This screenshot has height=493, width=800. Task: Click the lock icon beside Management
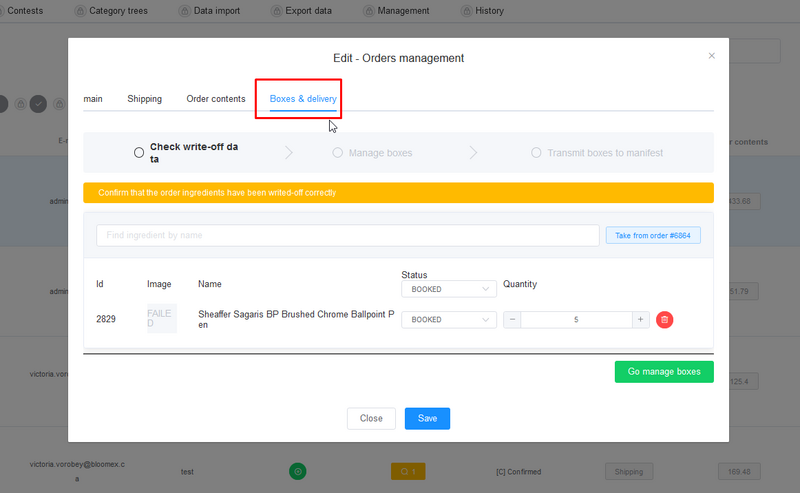368,11
